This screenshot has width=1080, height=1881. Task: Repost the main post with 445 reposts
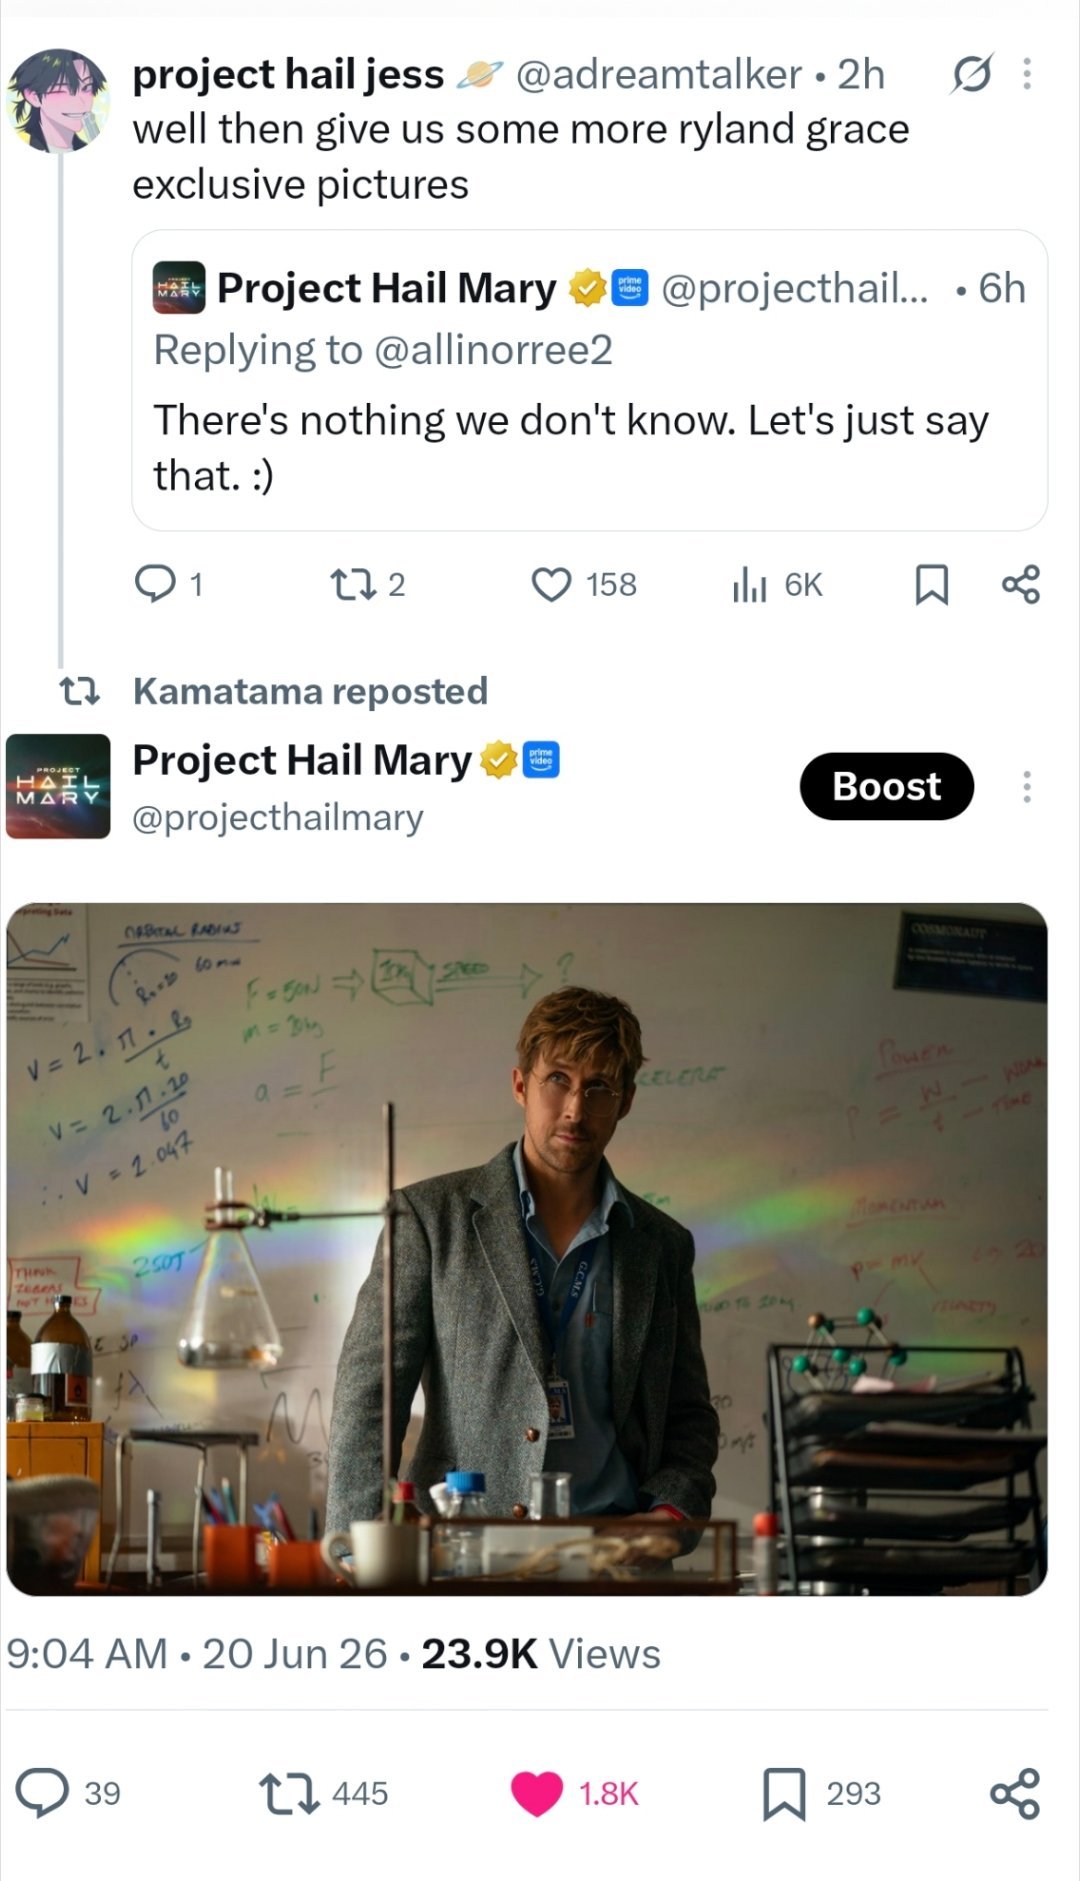tap(289, 1793)
